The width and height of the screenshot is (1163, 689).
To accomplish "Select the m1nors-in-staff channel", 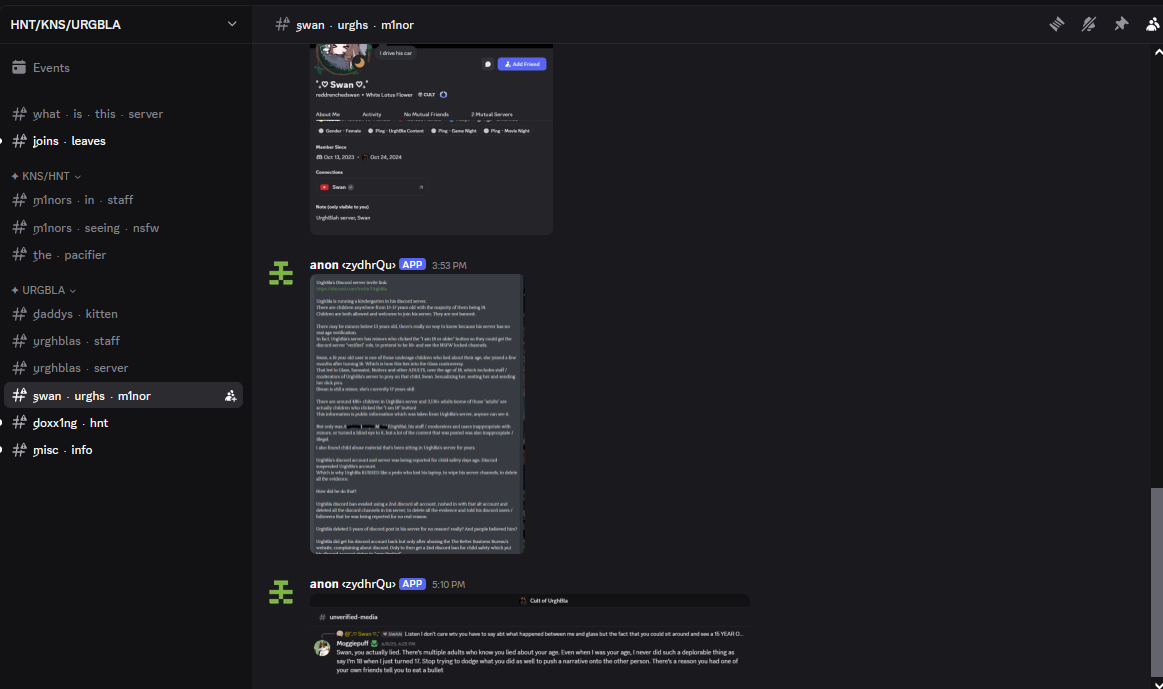I will click(x=123, y=200).
